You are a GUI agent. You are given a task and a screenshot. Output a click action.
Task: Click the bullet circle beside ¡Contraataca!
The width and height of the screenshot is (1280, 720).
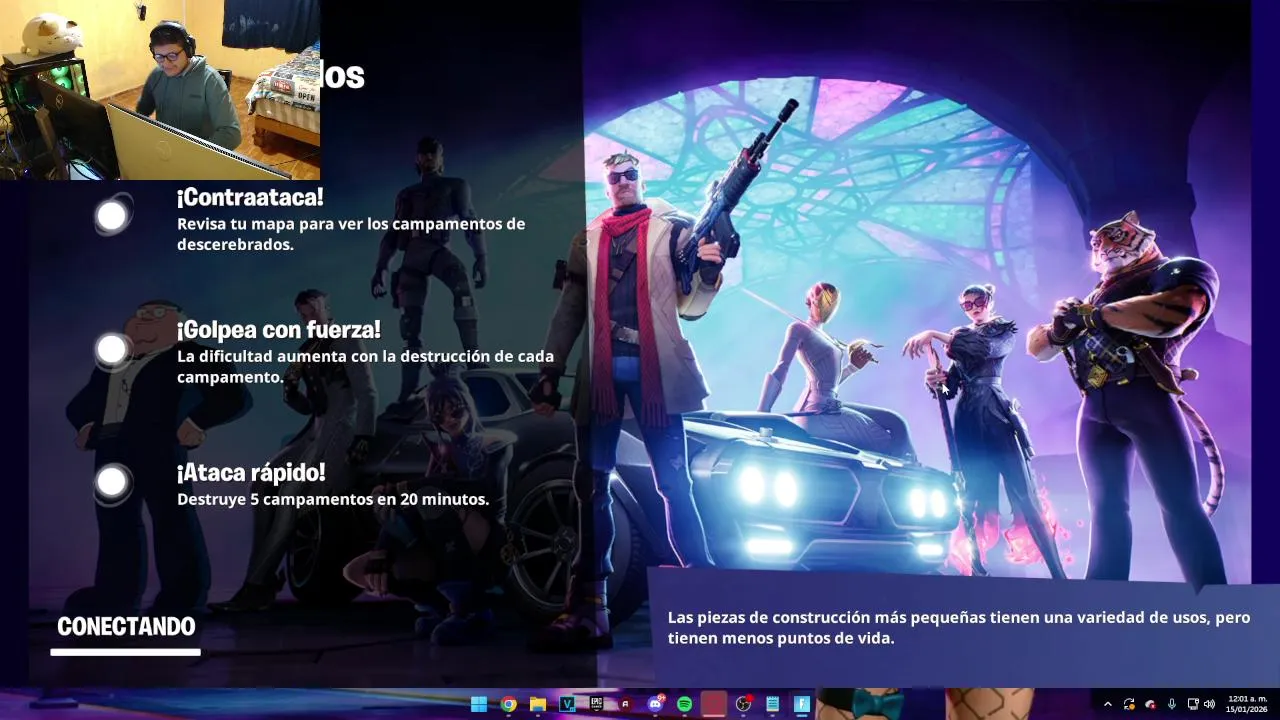[x=112, y=215]
